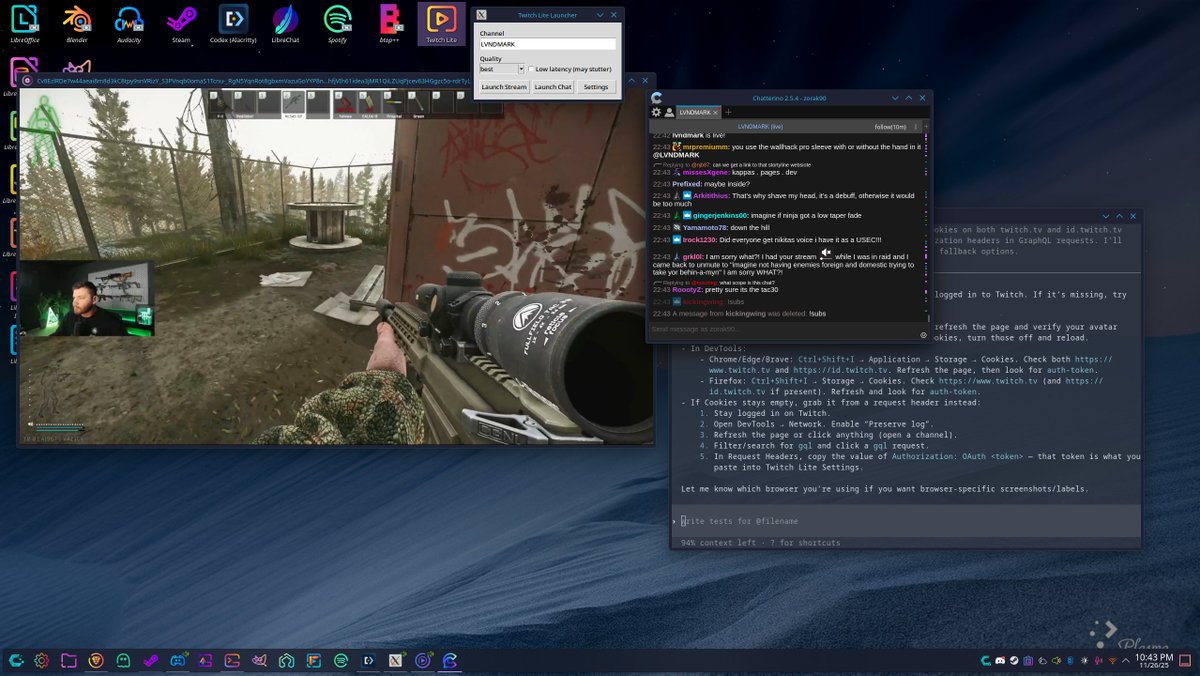This screenshot has width=1200, height=676.
Task: Click the application launcher in the taskbar
Action: [x=15, y=660]
